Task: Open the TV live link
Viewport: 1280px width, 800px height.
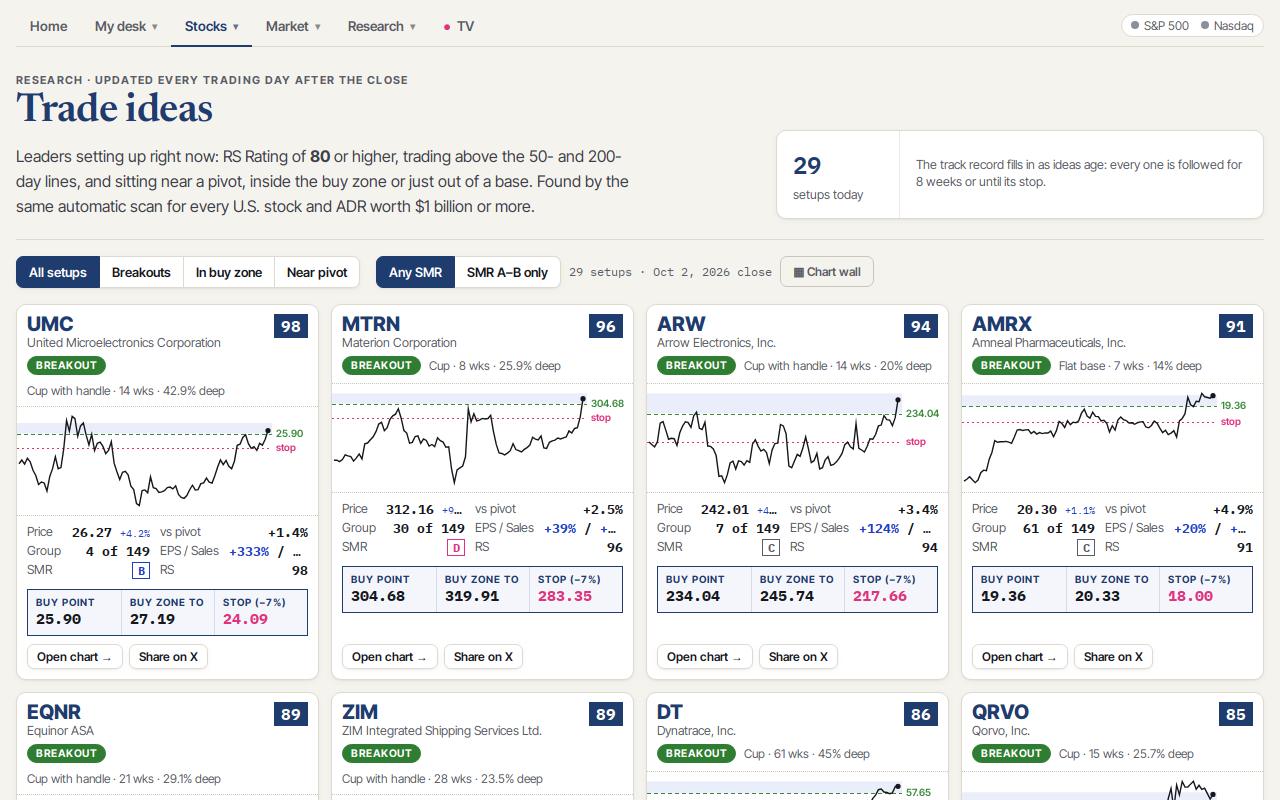Action: pyautogui.click(x=458, y=26)
